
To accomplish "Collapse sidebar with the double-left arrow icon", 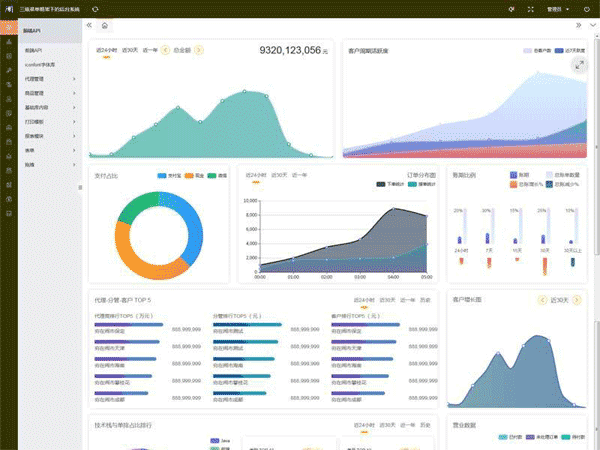I will pyautogui.click(x=90, y=25).
